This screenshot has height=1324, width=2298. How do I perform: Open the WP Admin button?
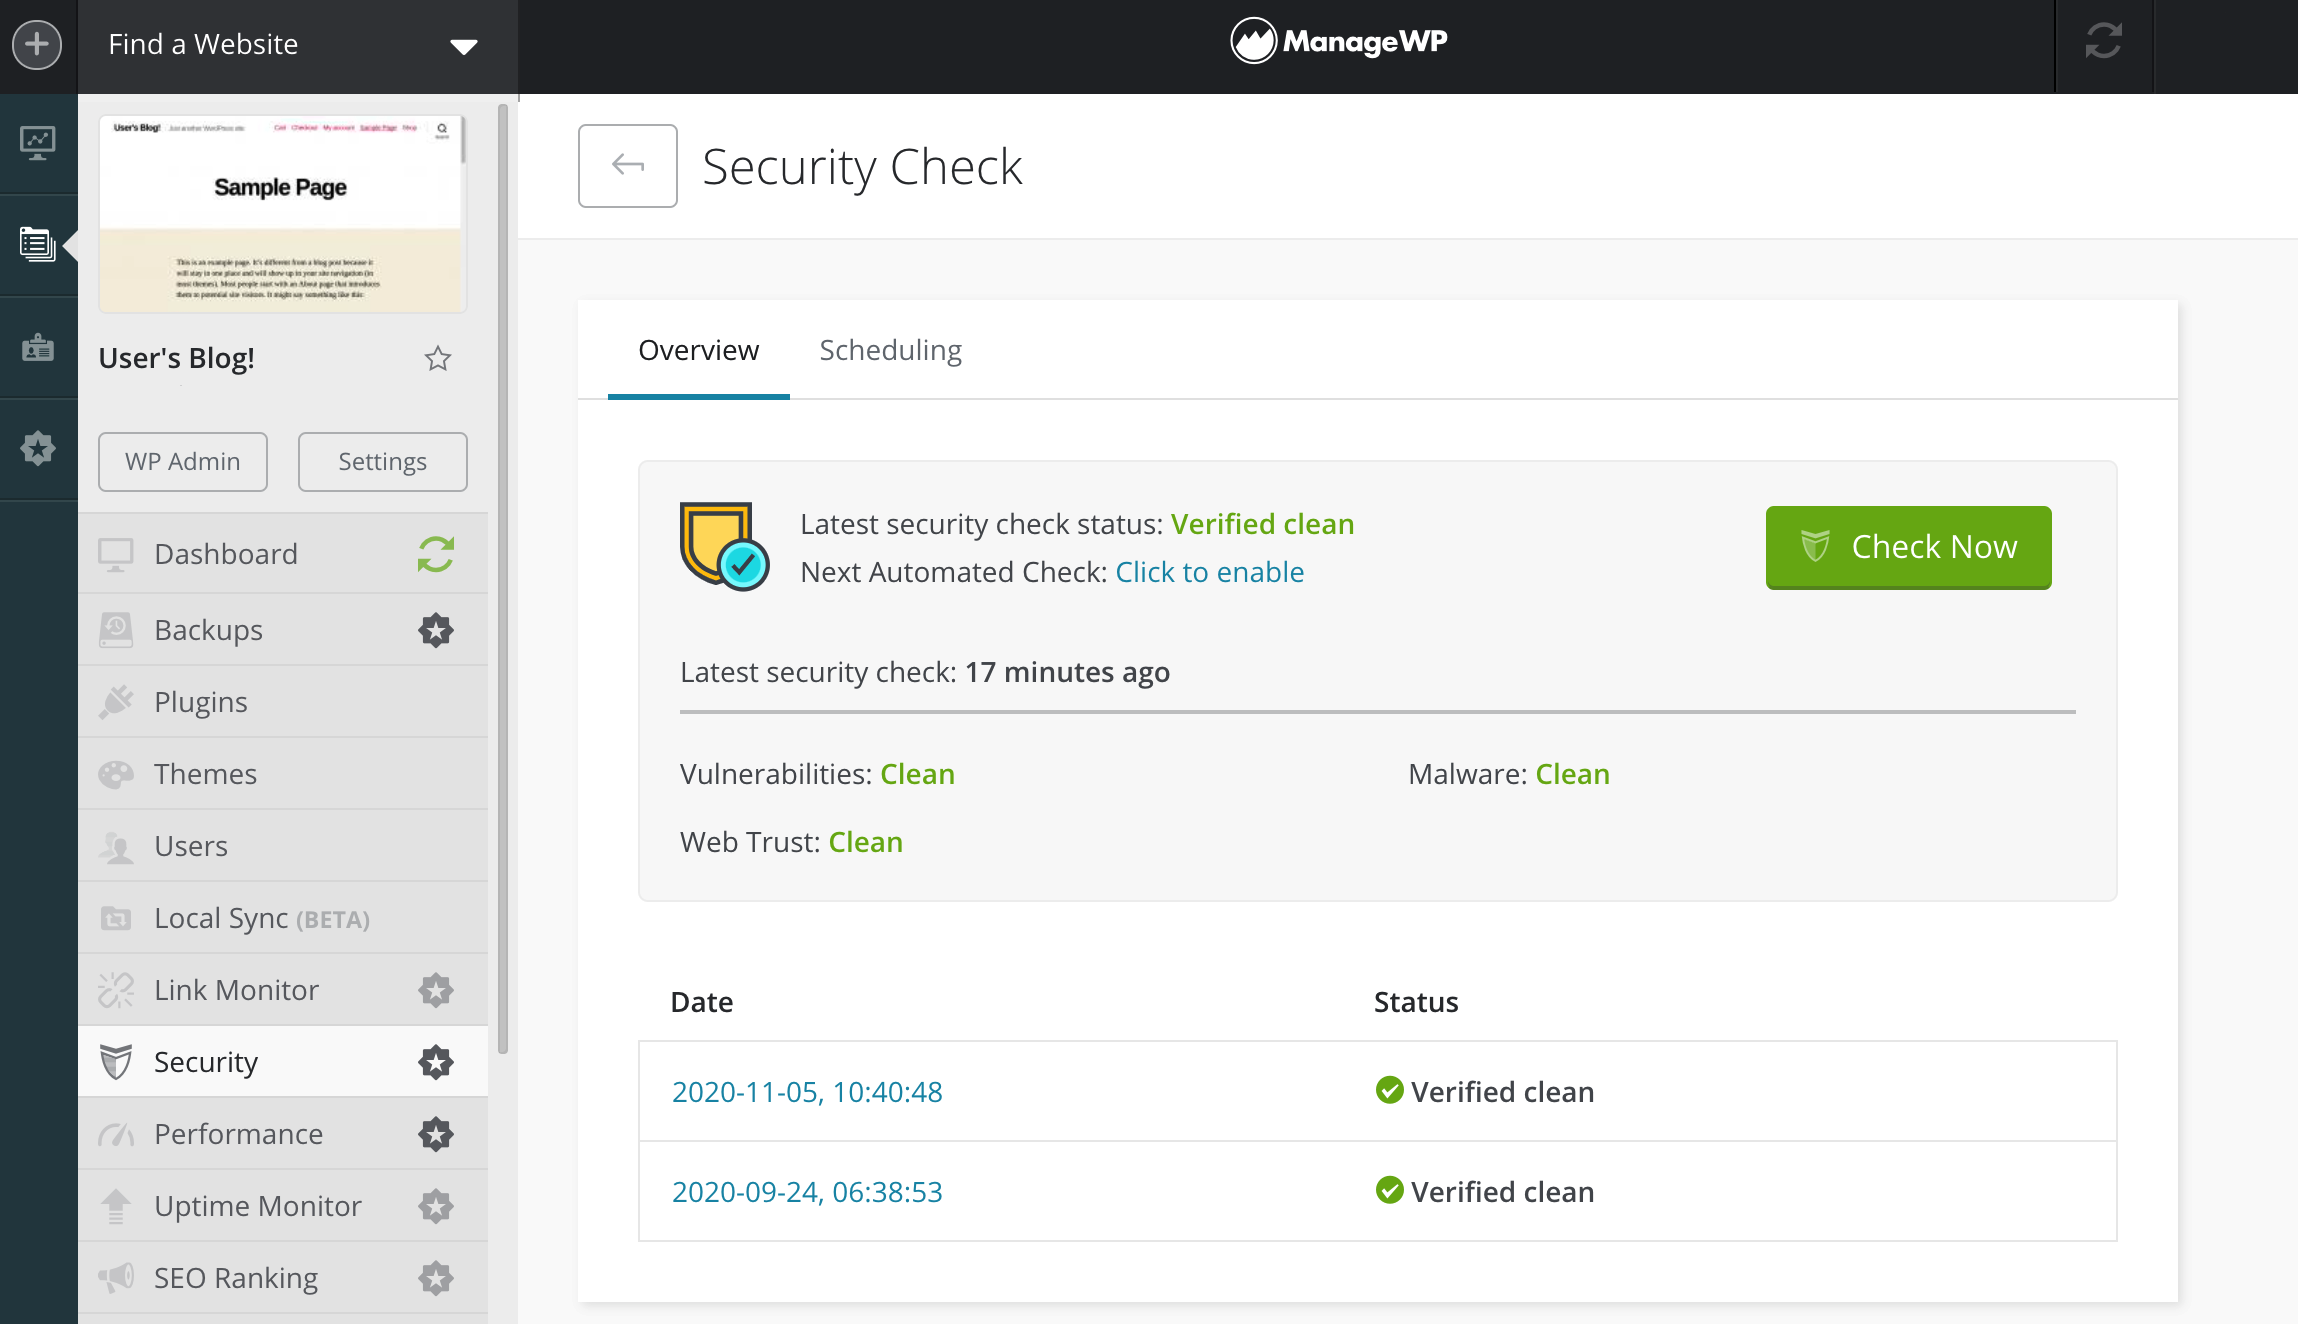pyautogui.click(x=183, y=462)
